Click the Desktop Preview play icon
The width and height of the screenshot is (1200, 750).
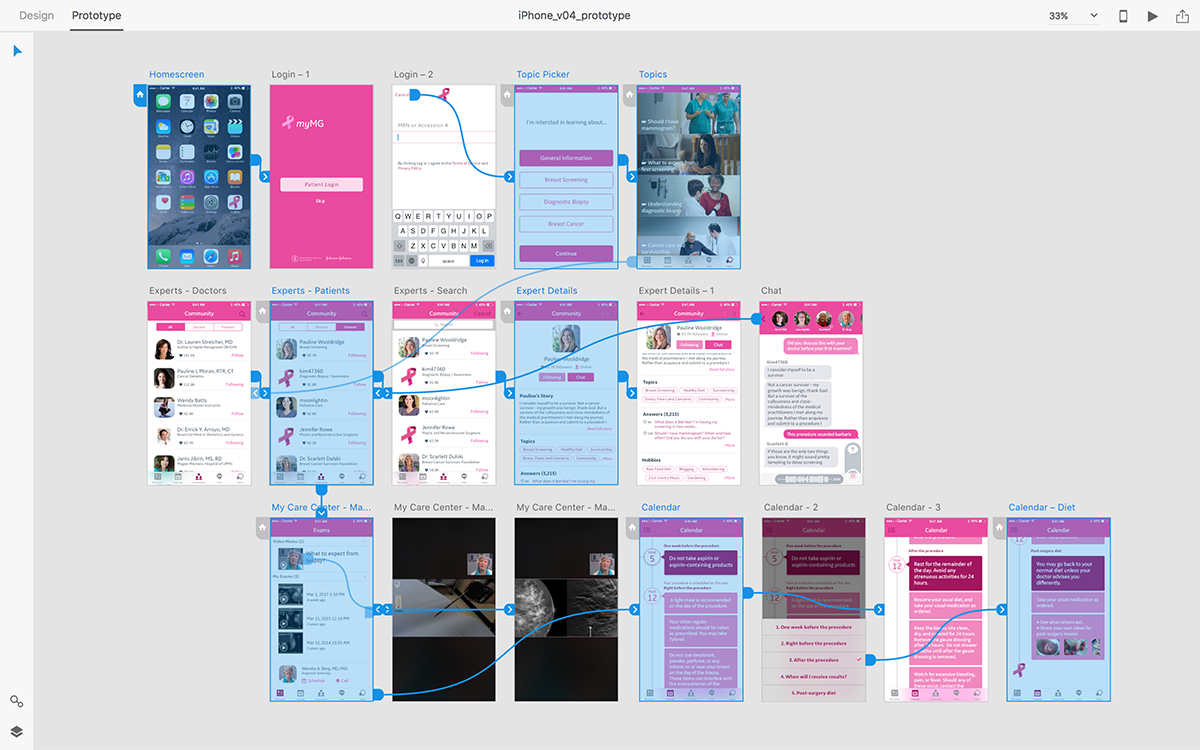click(x=1153, y=16)
